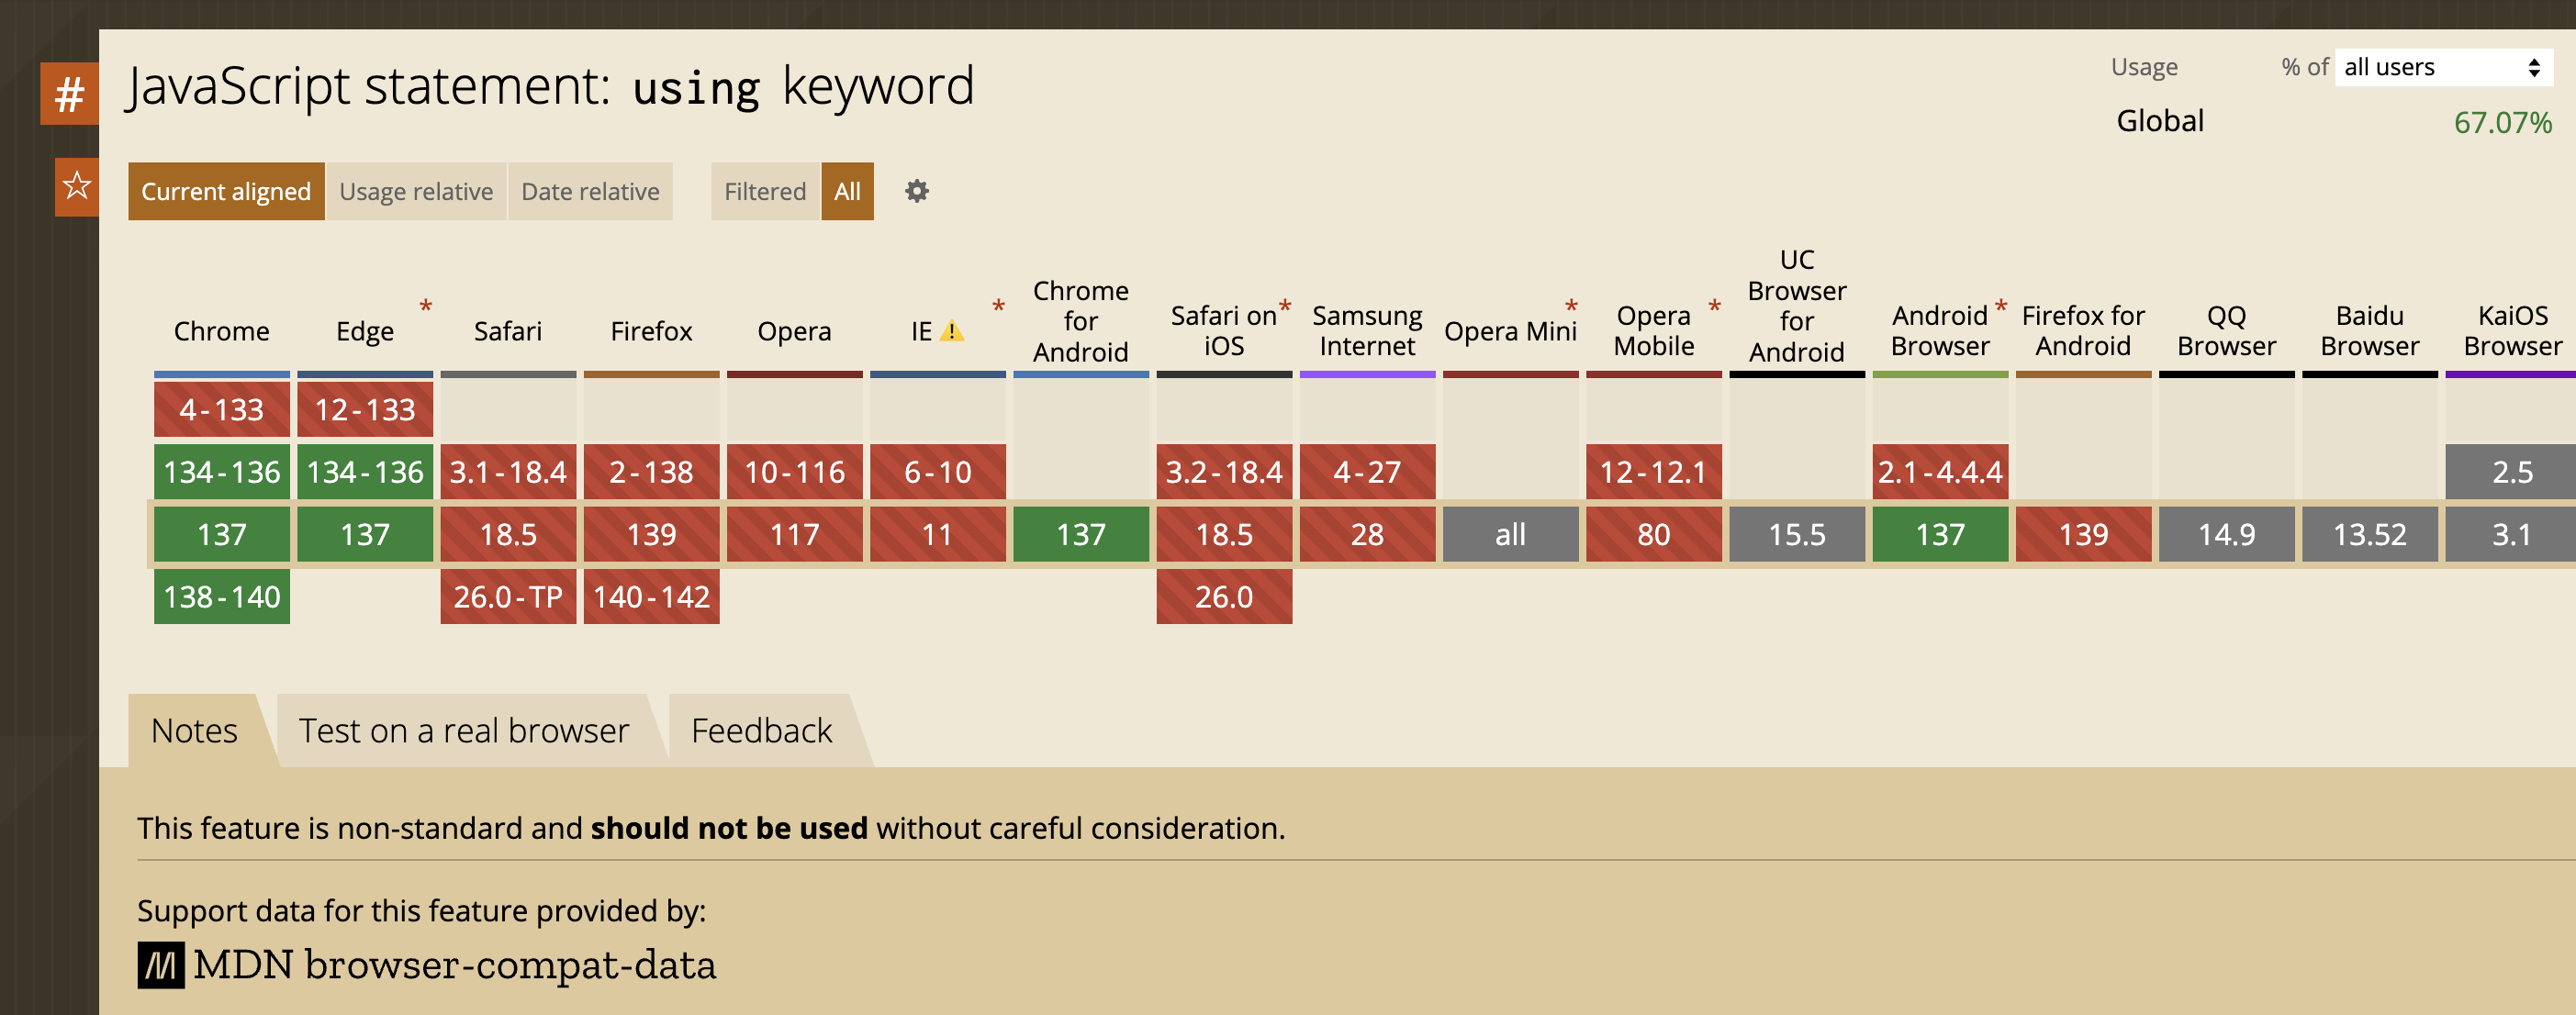This screenshot has height=1015, width=2576.
Task: Click the green Chrome 137 support cell
Action: (x=221, y=534)
